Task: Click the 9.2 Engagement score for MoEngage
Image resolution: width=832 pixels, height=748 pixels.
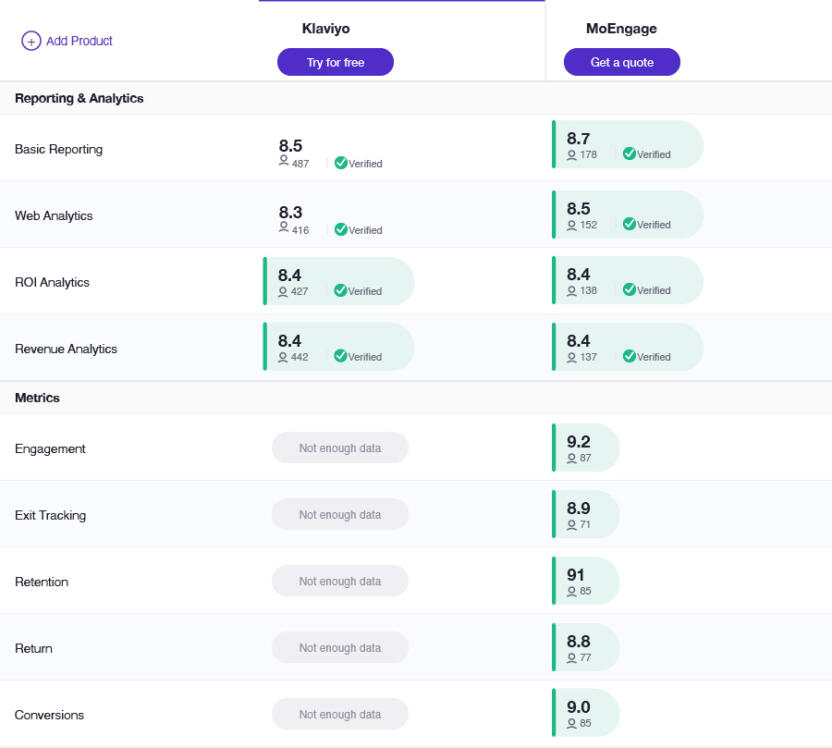Action: (577, 440)
